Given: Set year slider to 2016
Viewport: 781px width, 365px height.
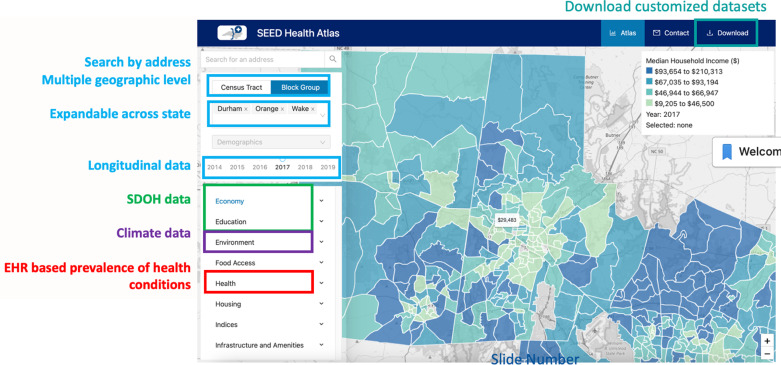Looking at the screenshot, I should (x=260, y=167).
